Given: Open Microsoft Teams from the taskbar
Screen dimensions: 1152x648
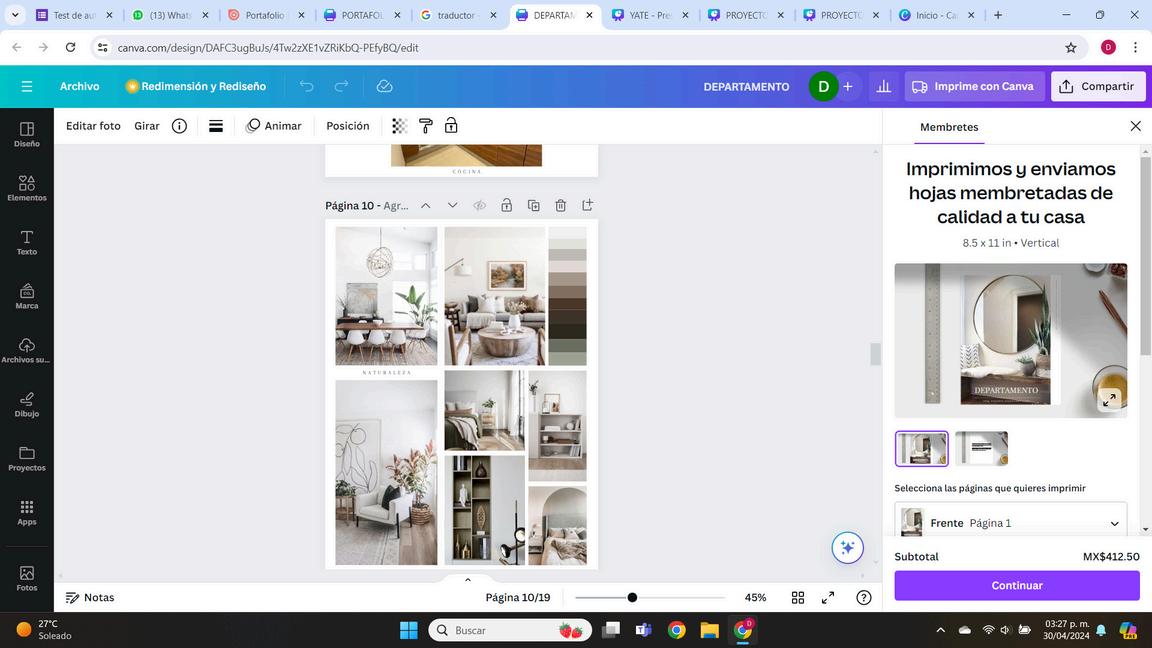Looking at the screenshot, I should (x=644, y=630).
